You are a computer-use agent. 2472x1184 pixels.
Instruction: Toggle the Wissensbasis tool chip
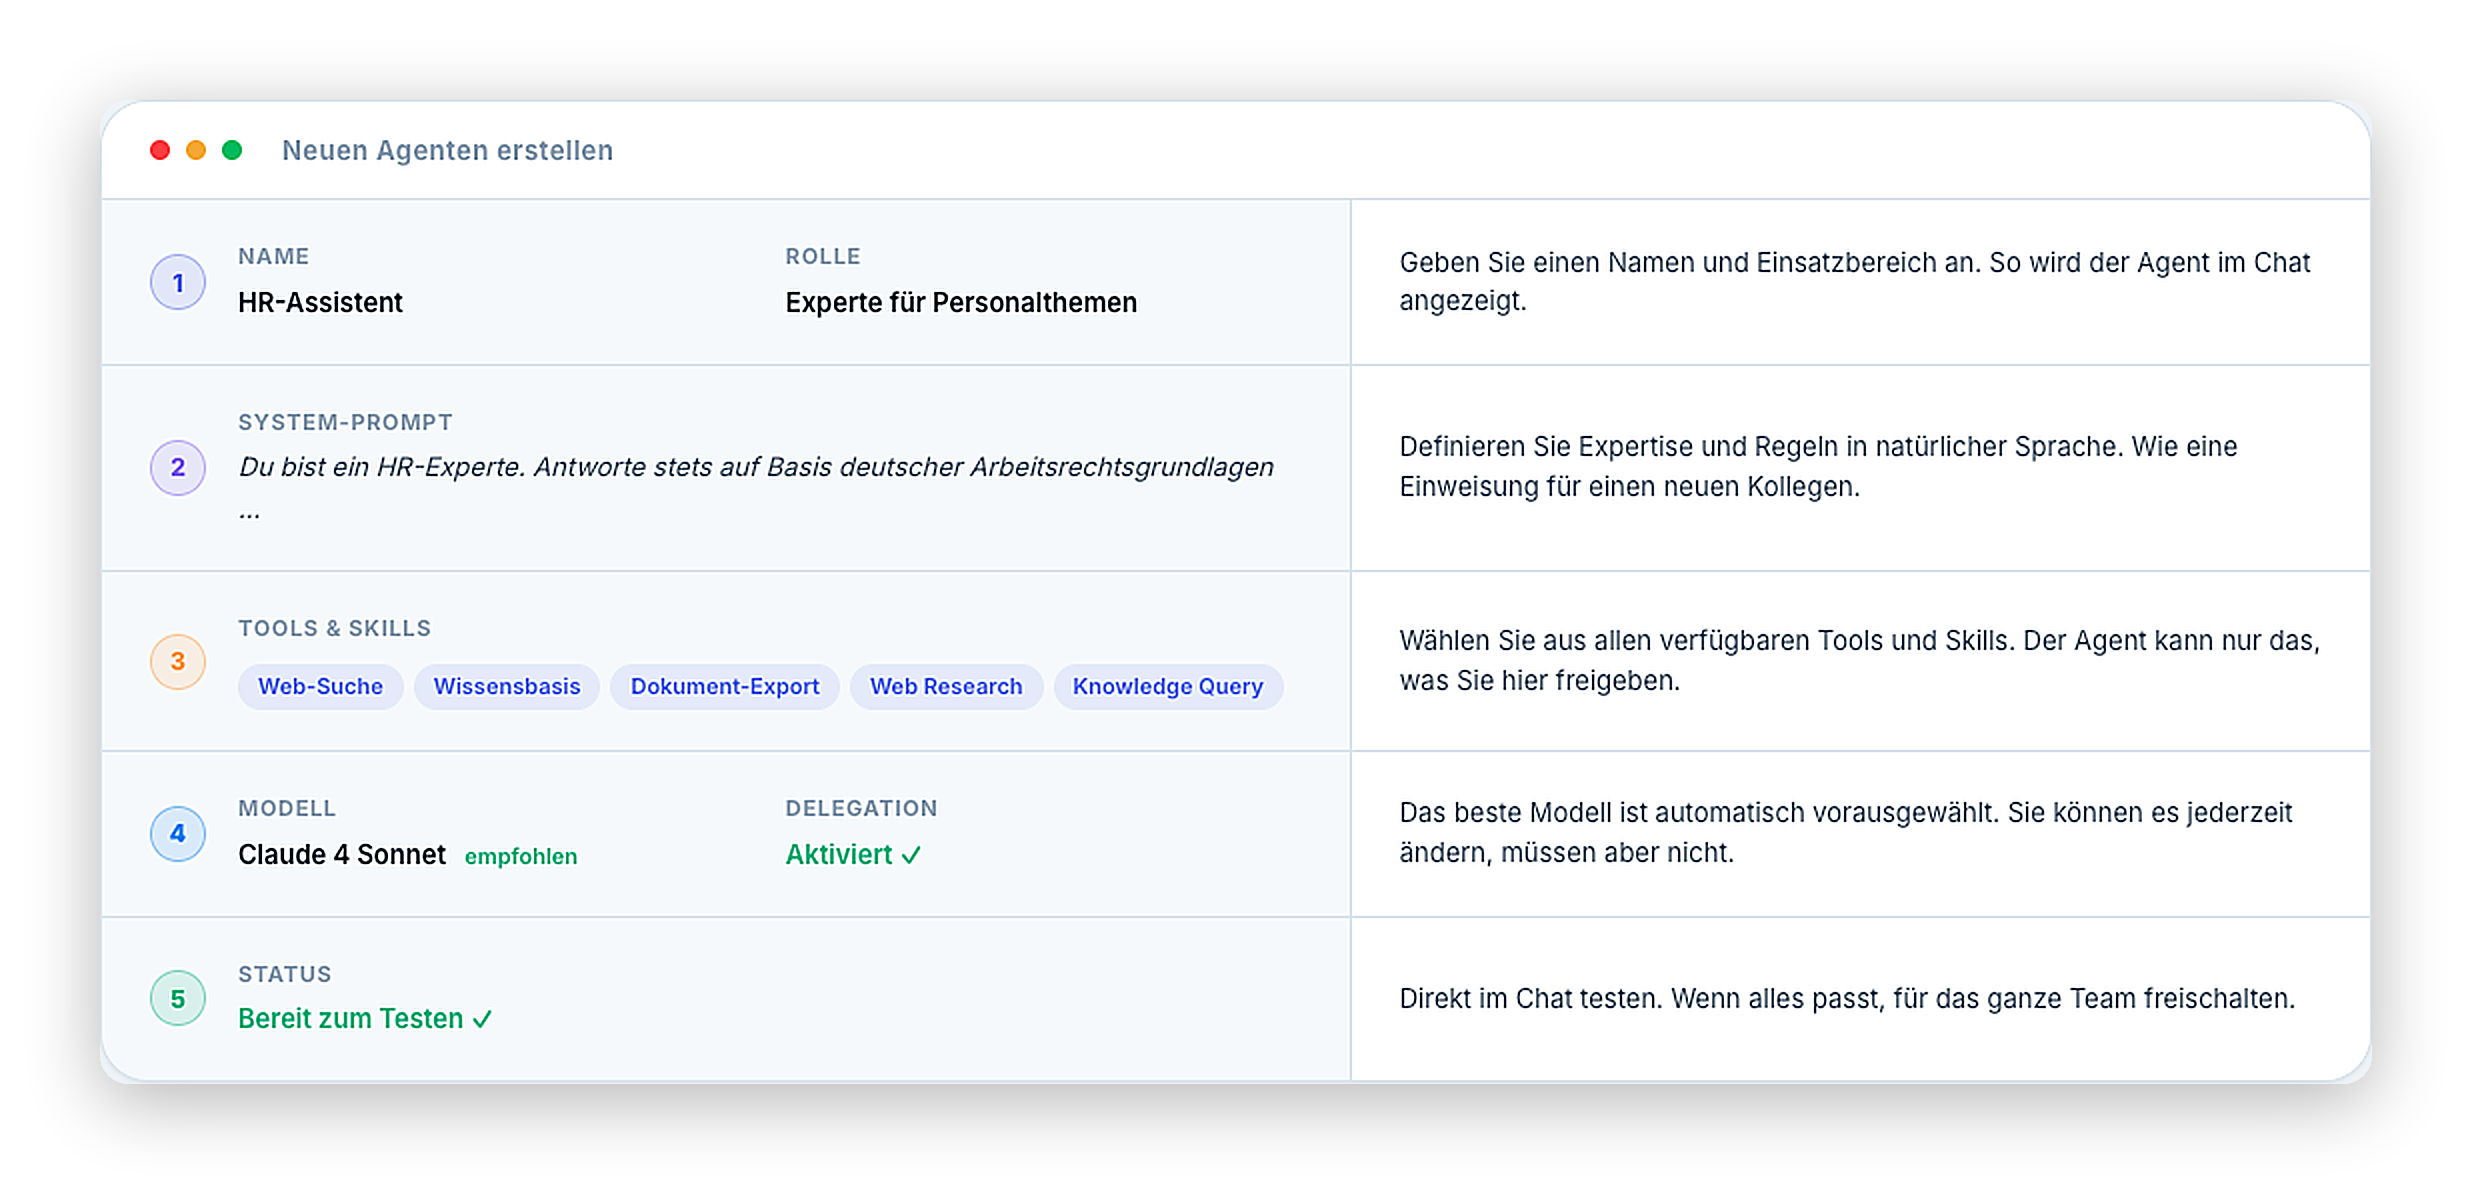pos(506,687)
